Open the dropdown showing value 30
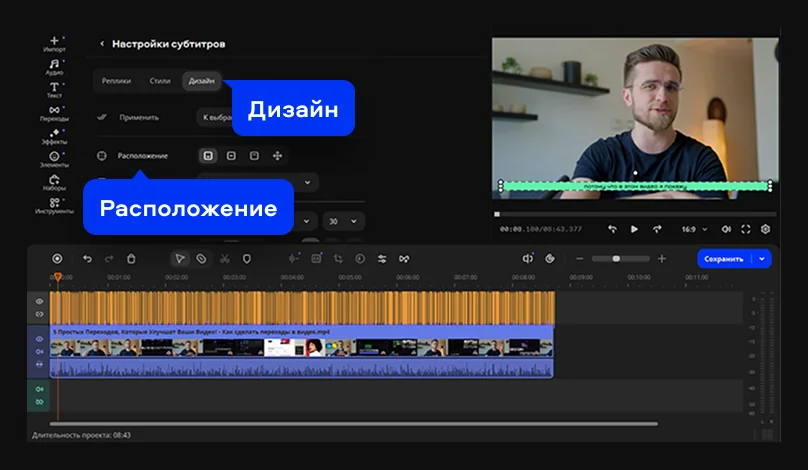Image resolution: width=808 pixels, height=470 pixels. pos(343,221)
